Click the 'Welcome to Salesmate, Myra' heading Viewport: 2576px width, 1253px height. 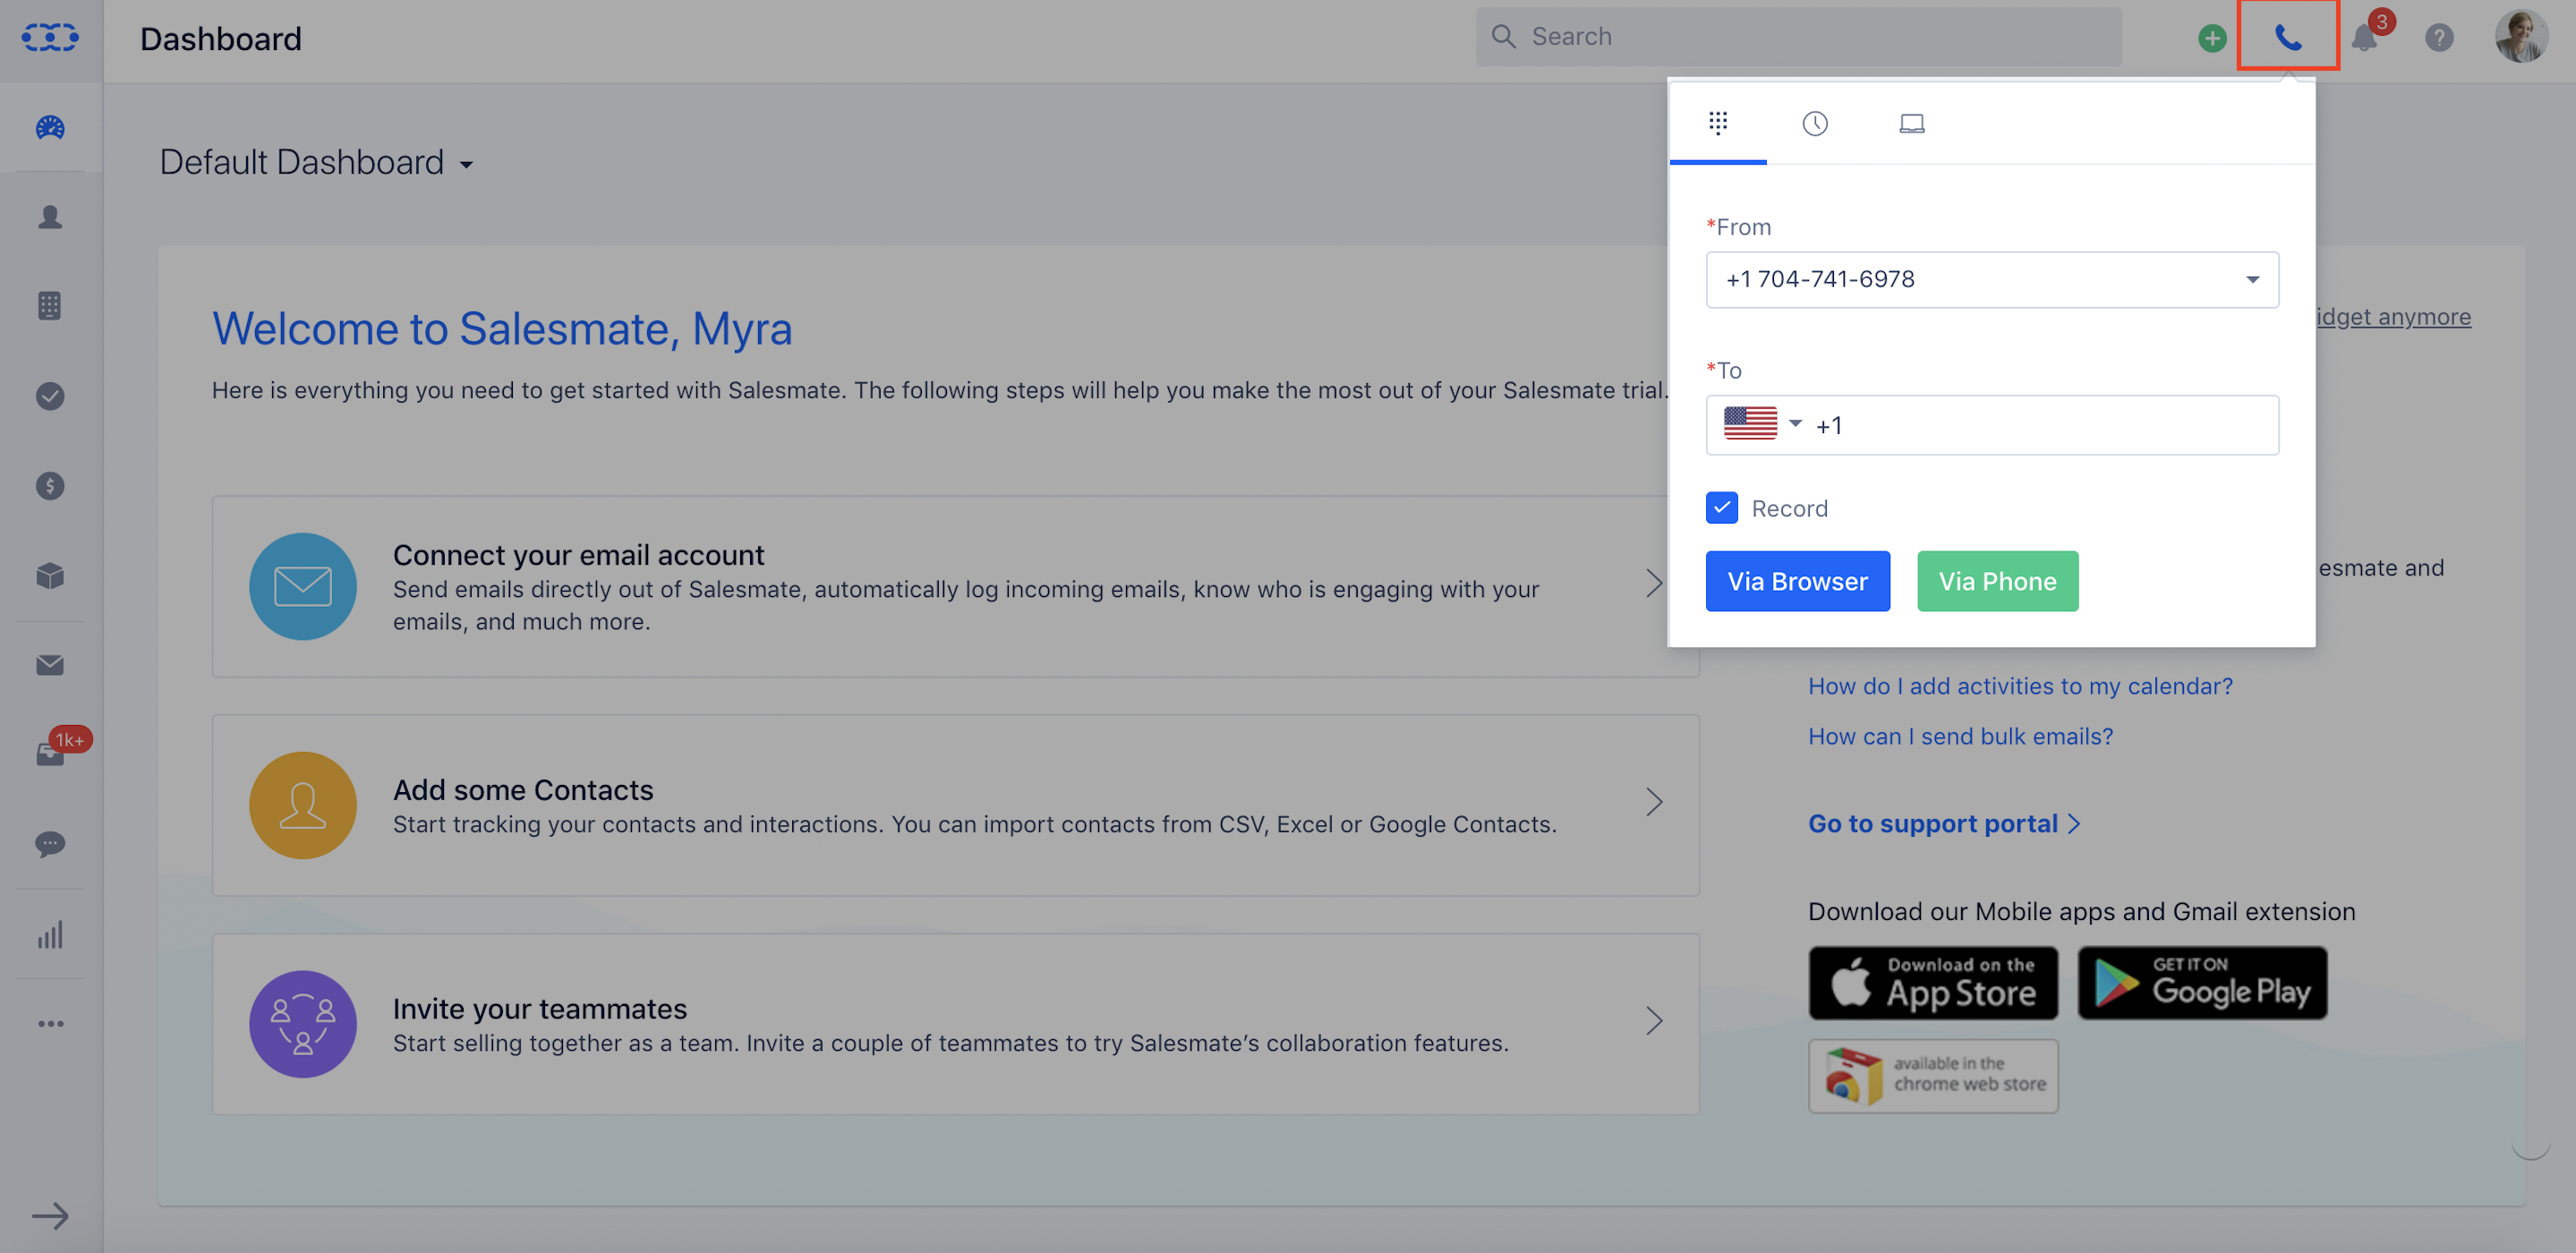coord(502,329)
